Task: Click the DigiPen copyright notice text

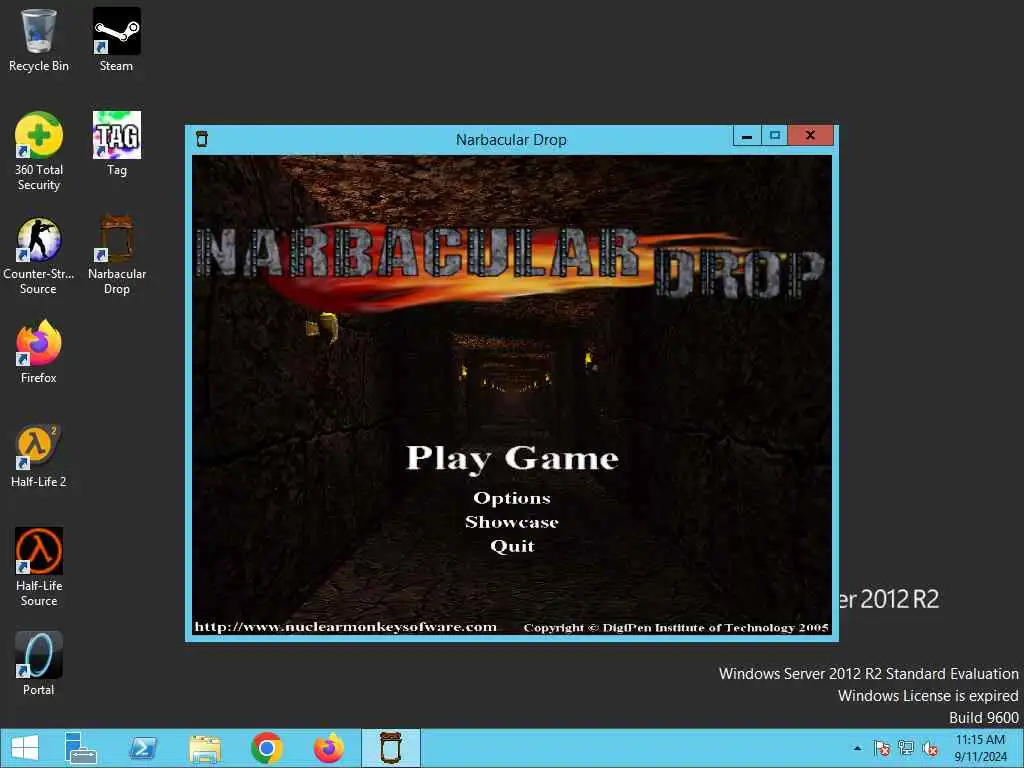Action: (676, 628)
